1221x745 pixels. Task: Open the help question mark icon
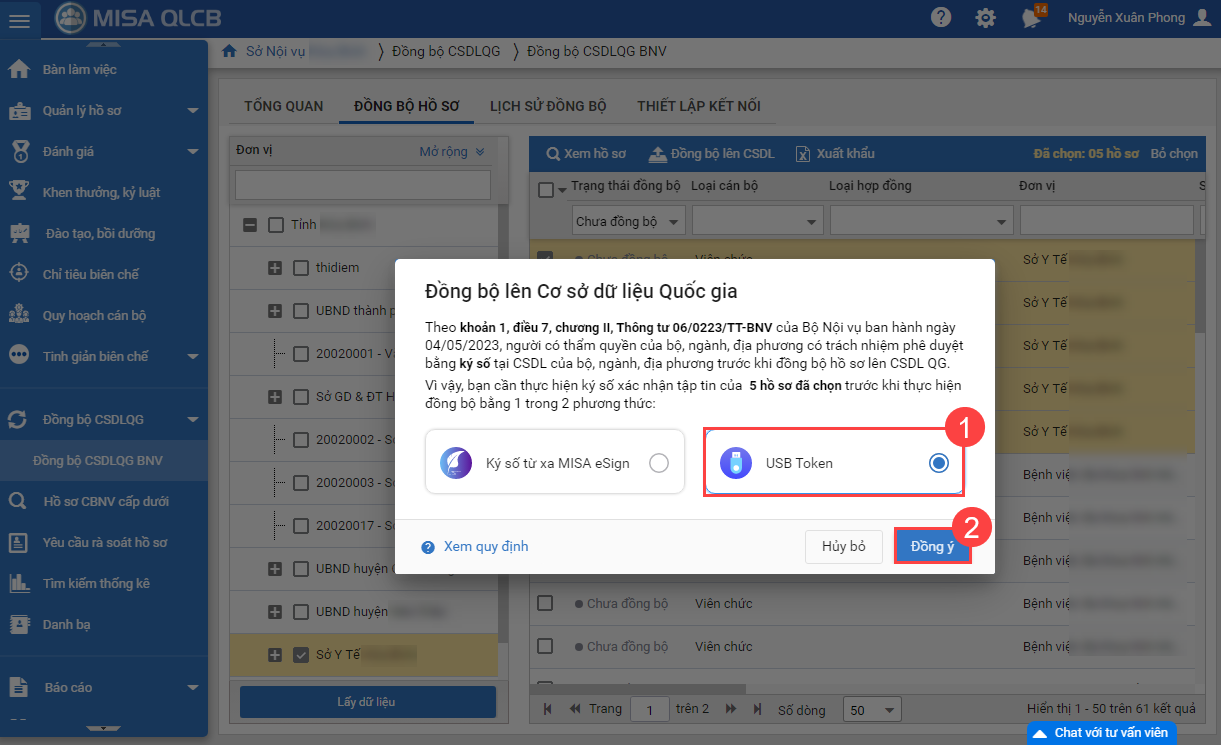tap(941, 18)
